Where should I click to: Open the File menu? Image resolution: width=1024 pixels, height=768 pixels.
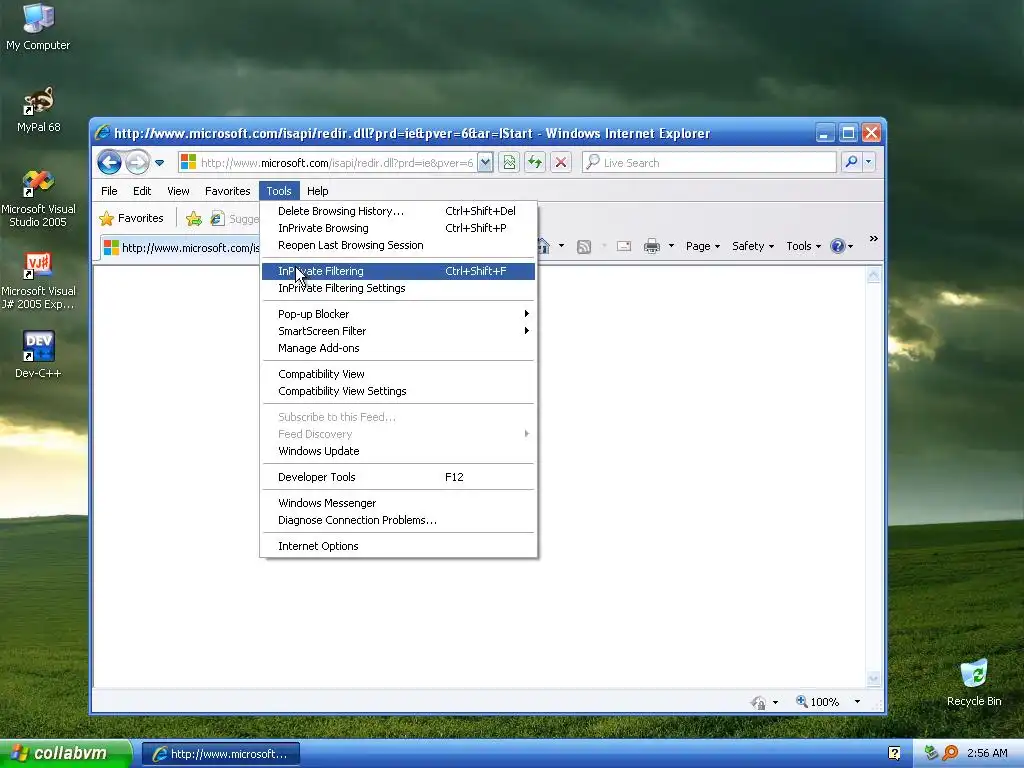point(109,191)
